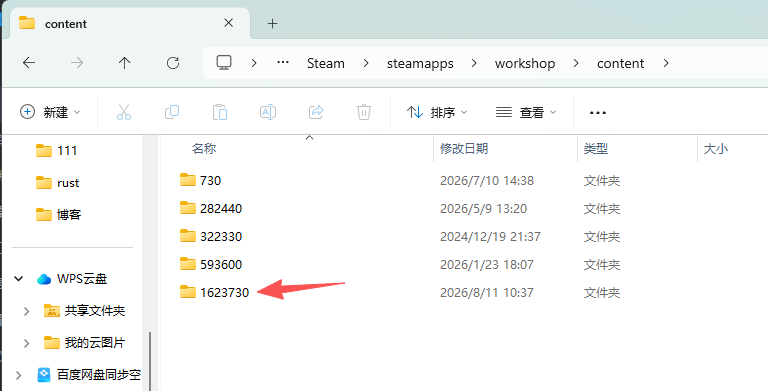
Task: Click the Rename icon in toolbar
Action: coord(268,112)
